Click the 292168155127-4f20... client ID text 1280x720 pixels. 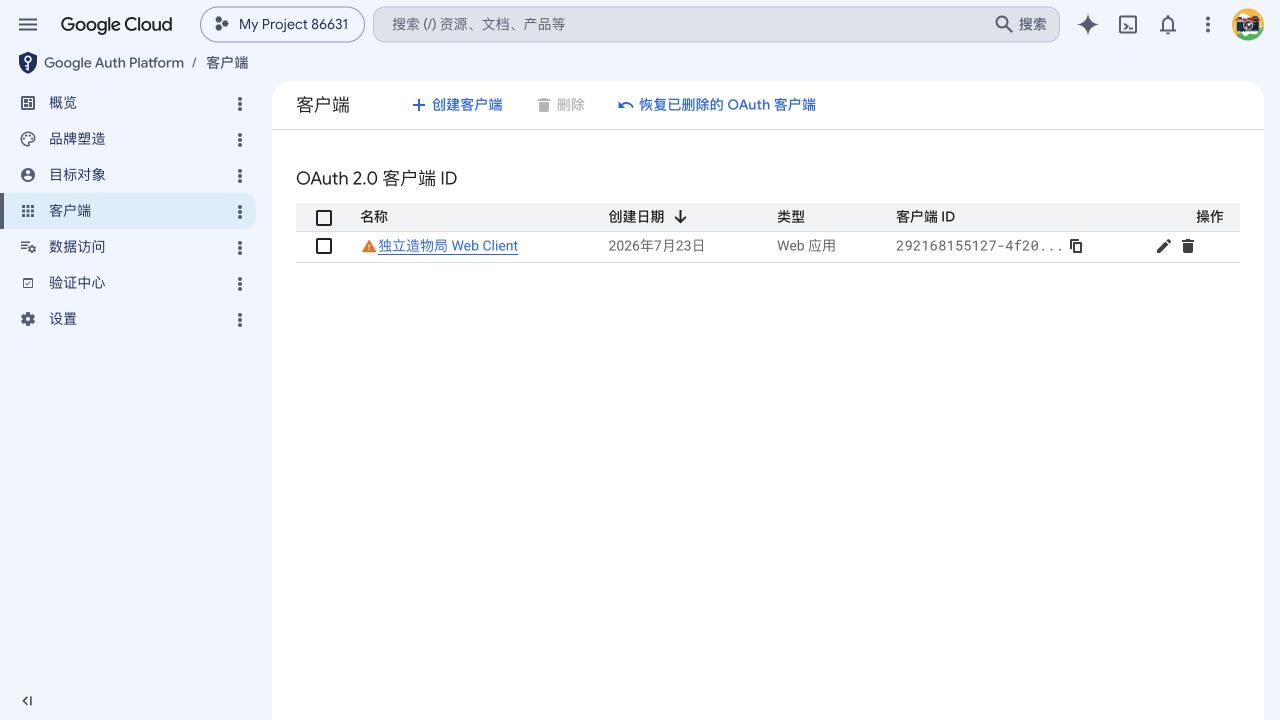point(979,246)
